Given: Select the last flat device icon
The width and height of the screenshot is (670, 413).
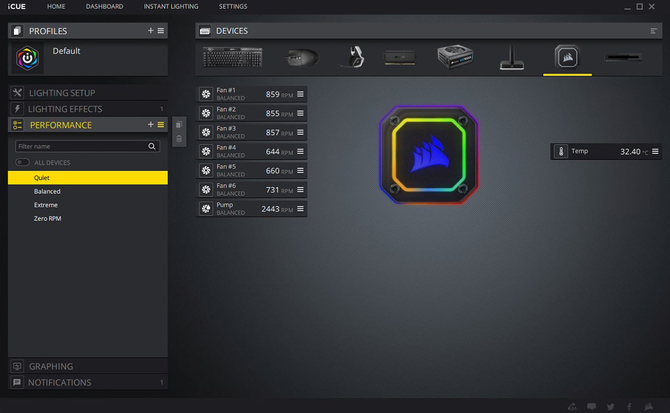Looking at the screenshot, I should pos(623,57).
